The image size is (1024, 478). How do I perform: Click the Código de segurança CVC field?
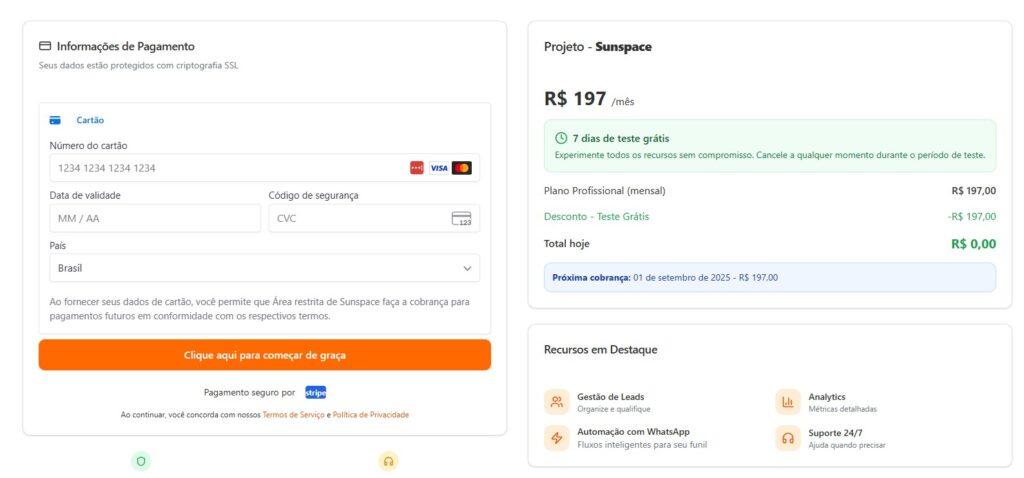(355, 218)
